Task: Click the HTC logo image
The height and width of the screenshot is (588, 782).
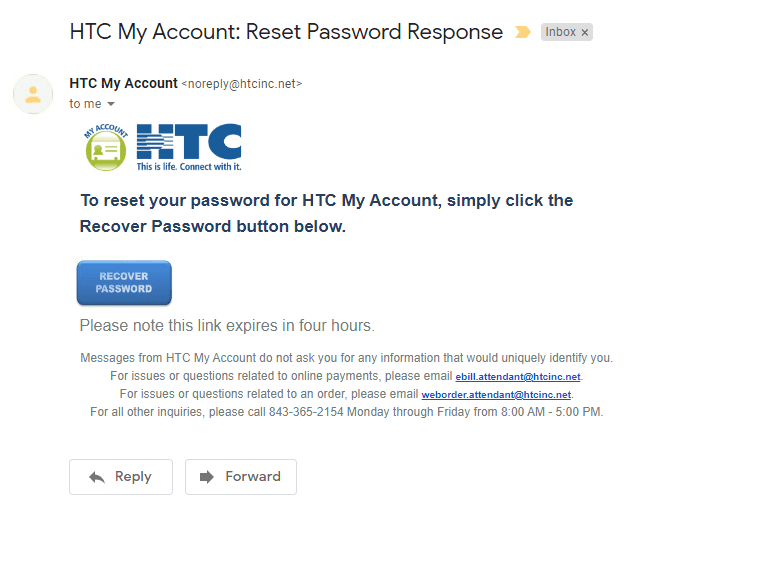Action: (x=189, y=148)
